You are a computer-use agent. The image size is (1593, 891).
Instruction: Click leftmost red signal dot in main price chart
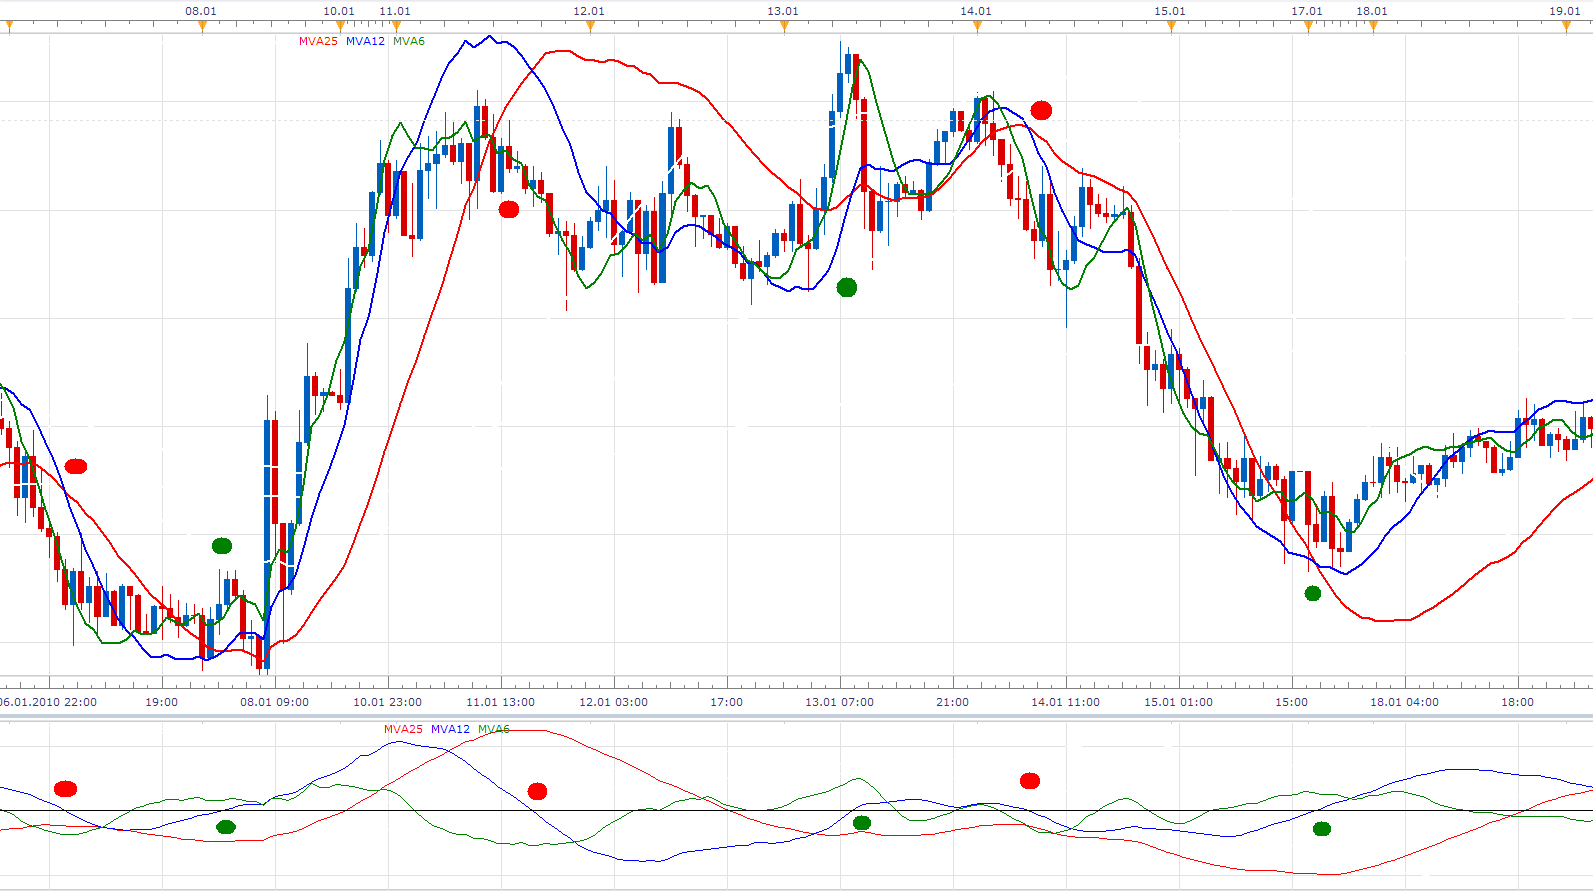click(76, 466)
